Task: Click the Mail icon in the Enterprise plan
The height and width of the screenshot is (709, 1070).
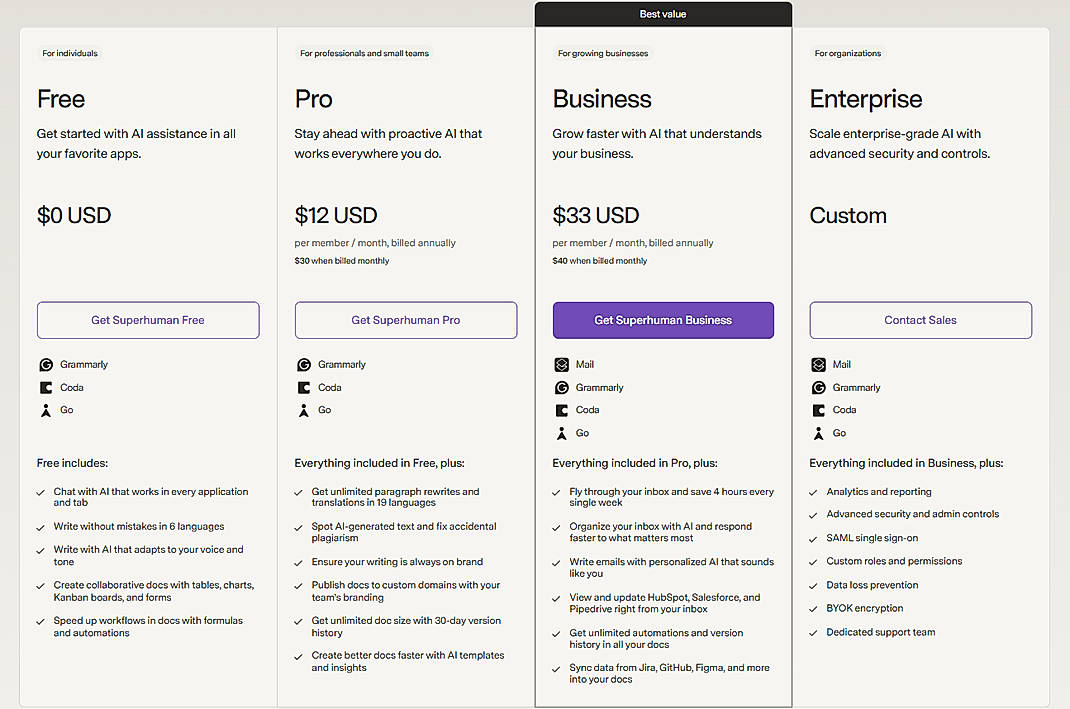Action: click(x=818, y=365)
